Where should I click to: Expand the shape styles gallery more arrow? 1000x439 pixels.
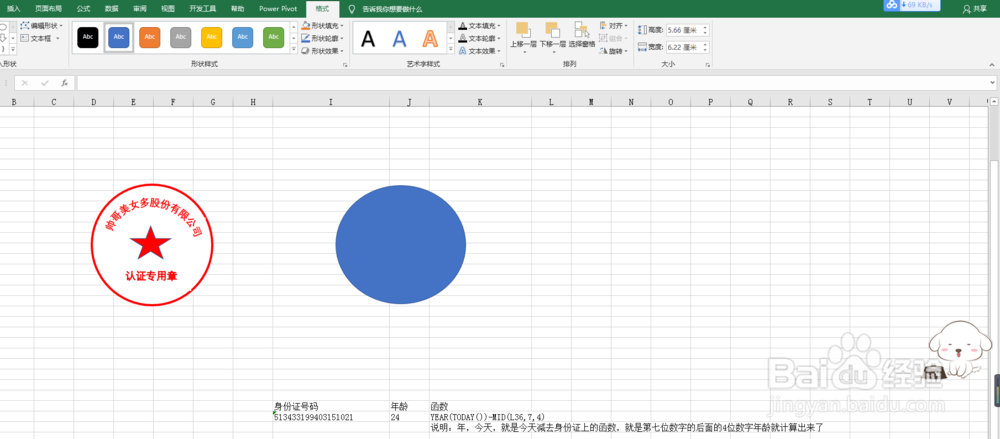tap(293, 50)
